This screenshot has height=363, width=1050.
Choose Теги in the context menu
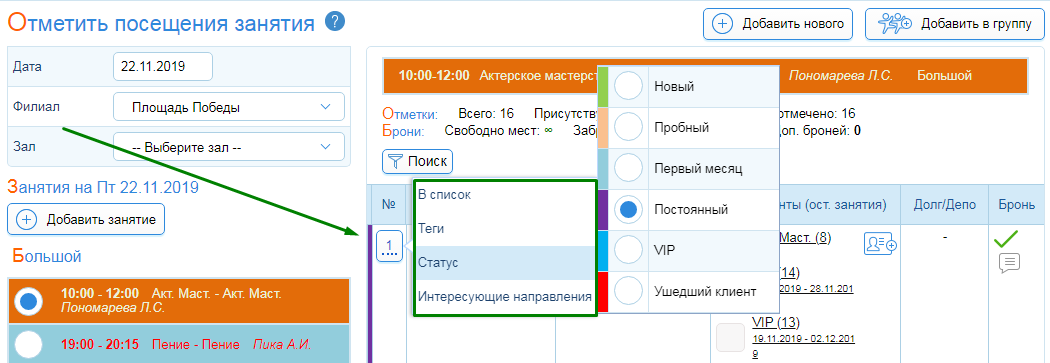click(431, 228)
